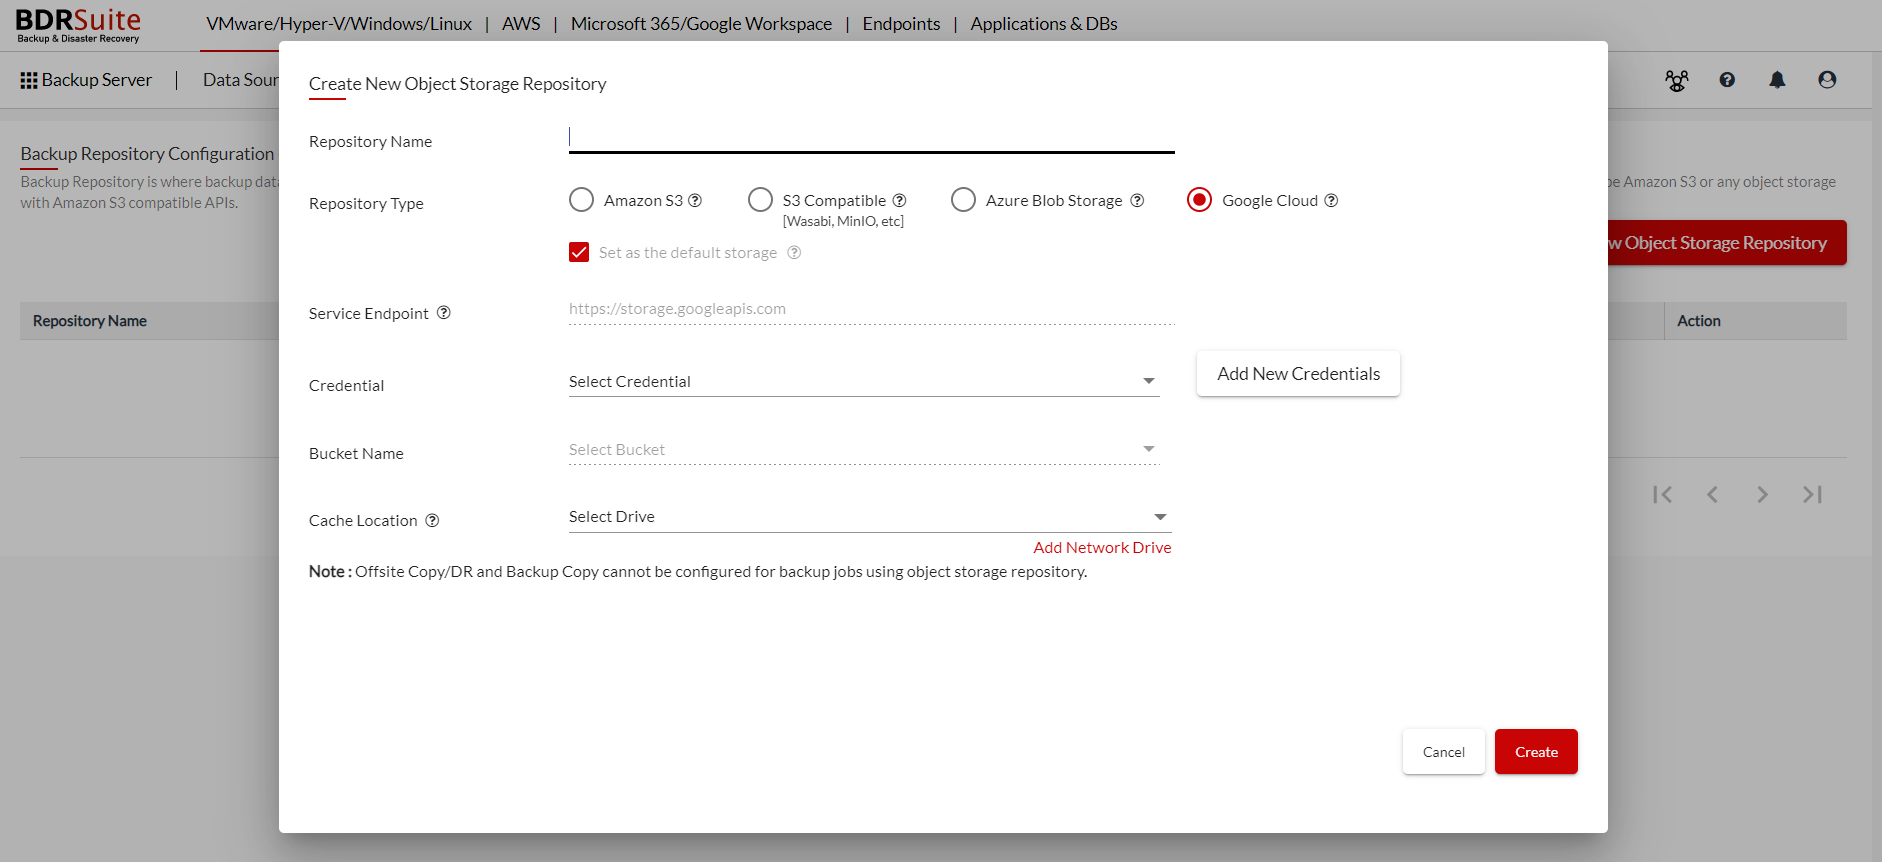Switch to Microsoft 365/Google Workspace tab
Image resolution: width=1882 pixels, height=862 pixels.
pyautogui.click(x=701, y=24)
